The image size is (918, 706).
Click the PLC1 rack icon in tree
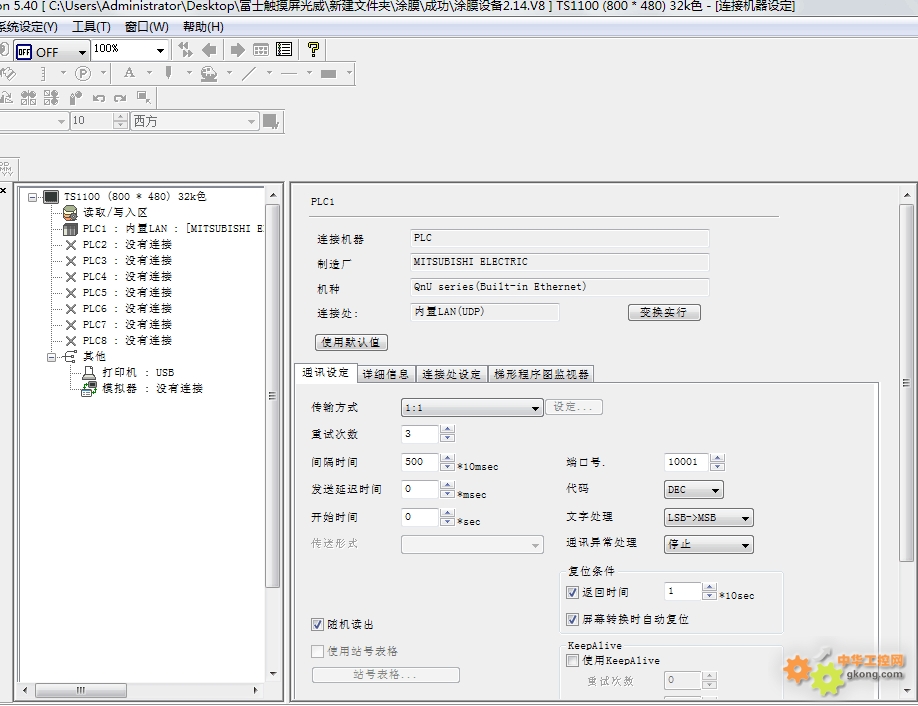tap(70, 229)
